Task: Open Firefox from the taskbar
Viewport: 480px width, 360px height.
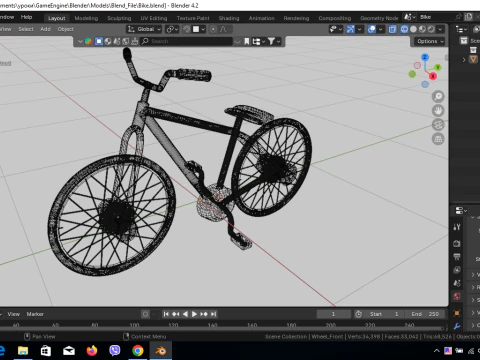Action: (92, 351)
